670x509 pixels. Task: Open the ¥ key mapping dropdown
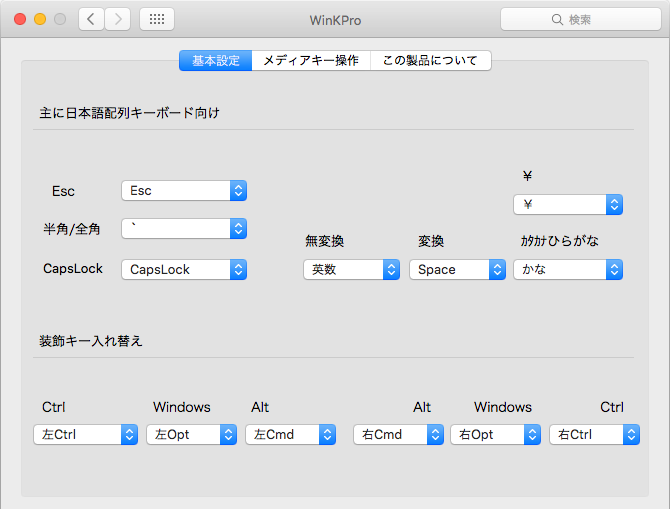click(568, 205)
